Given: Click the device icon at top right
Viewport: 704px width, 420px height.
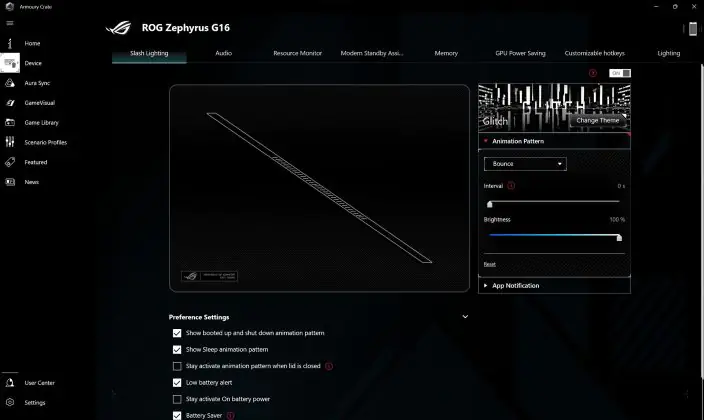Looking at the screenshot, I should [693, 29].
